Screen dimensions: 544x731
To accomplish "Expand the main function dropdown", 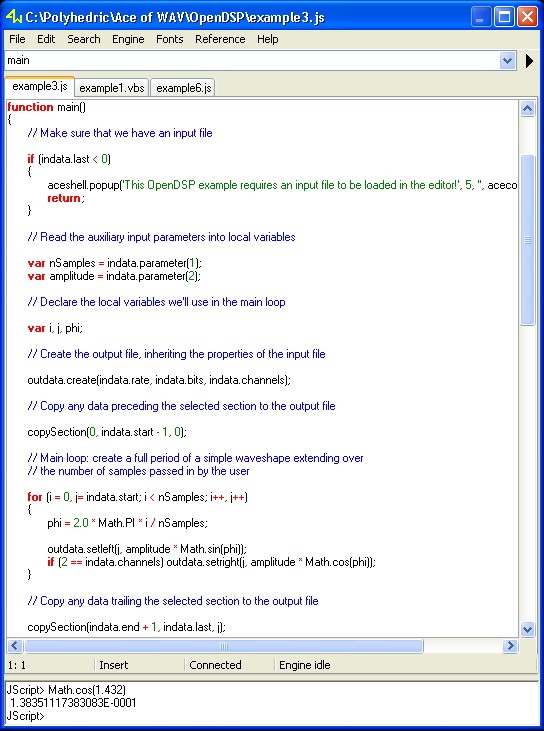I will tap(507, 61).
